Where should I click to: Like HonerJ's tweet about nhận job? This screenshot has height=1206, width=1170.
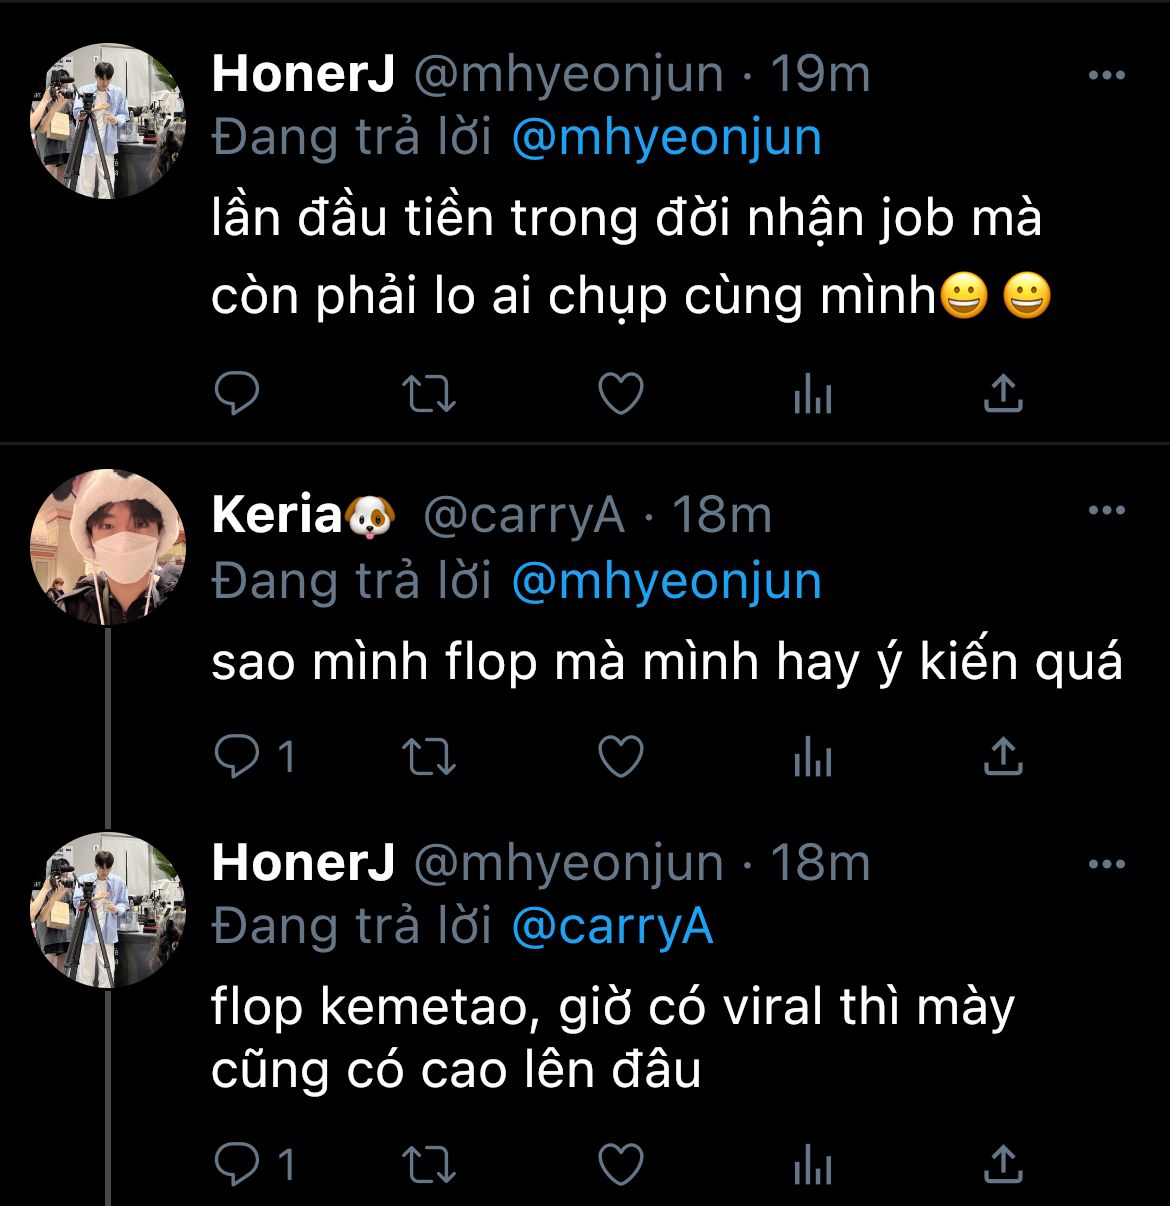click(x=620, y=394)
